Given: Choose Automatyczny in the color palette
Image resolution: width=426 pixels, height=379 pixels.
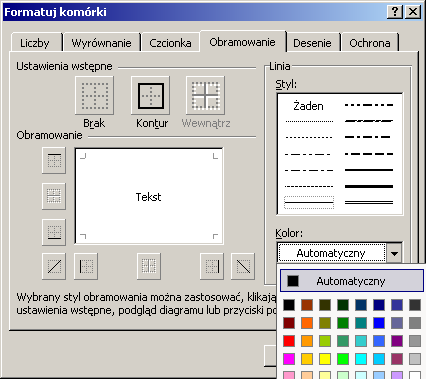Looking at the screenshot, I should [x=352, y=281].
